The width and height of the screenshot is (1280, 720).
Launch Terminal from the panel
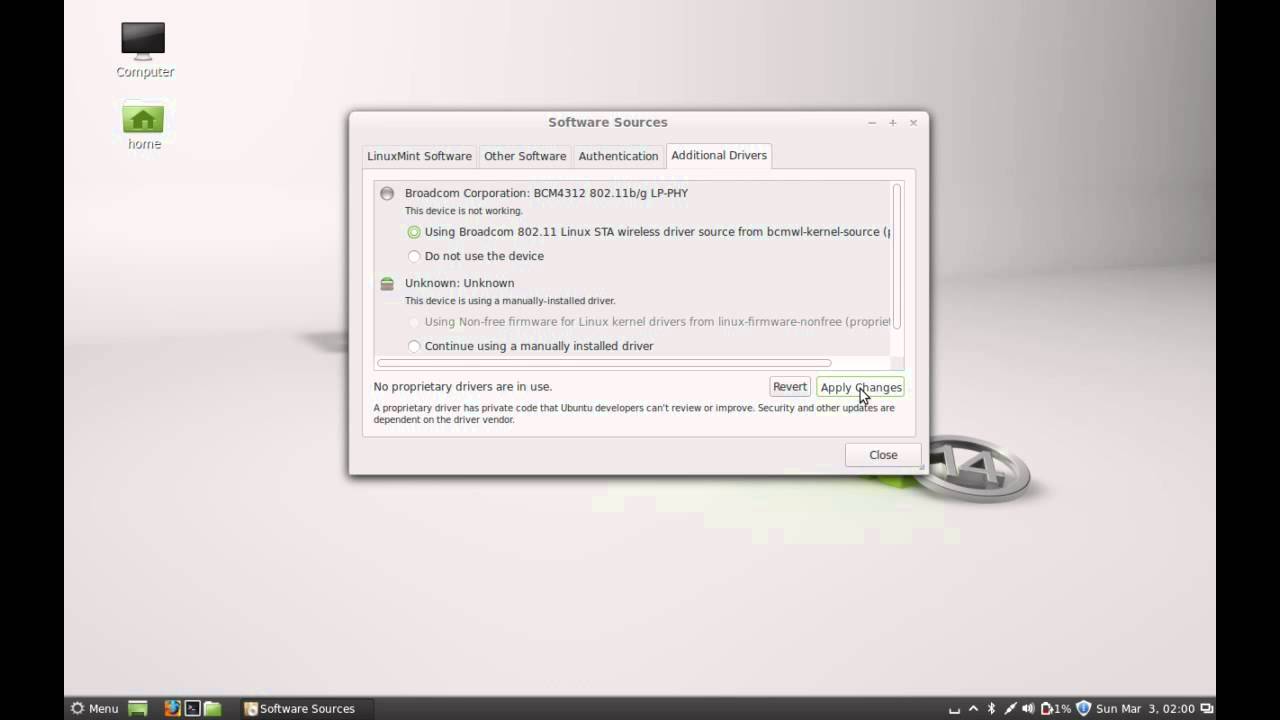click(193, 708)
